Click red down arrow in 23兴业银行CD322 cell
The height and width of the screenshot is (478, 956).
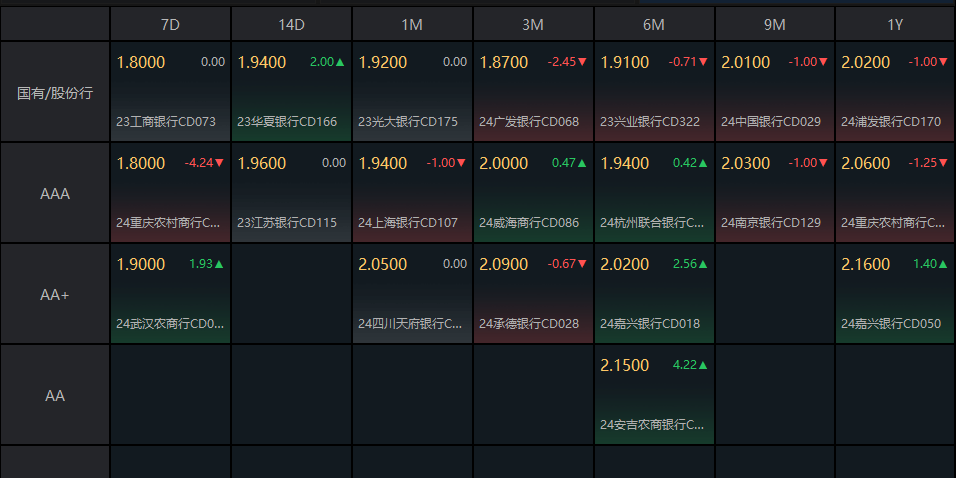(703, 62)
